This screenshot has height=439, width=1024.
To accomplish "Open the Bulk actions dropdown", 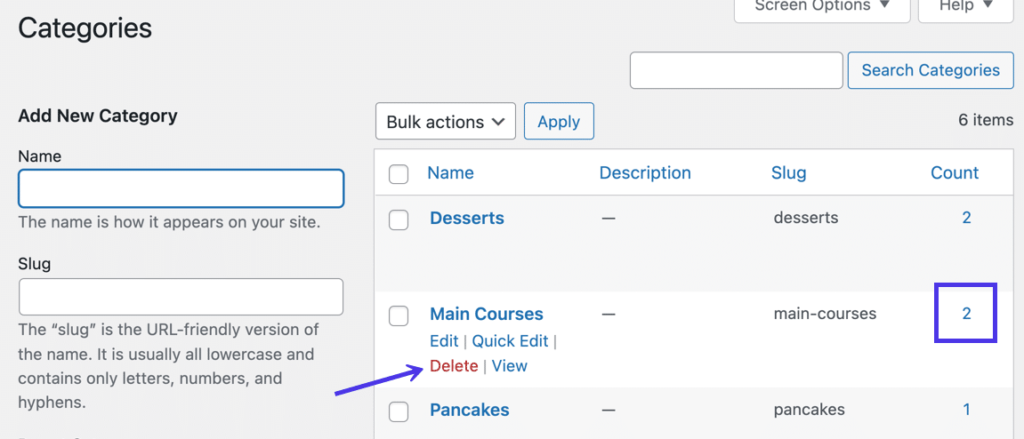I will pos(445,122).
